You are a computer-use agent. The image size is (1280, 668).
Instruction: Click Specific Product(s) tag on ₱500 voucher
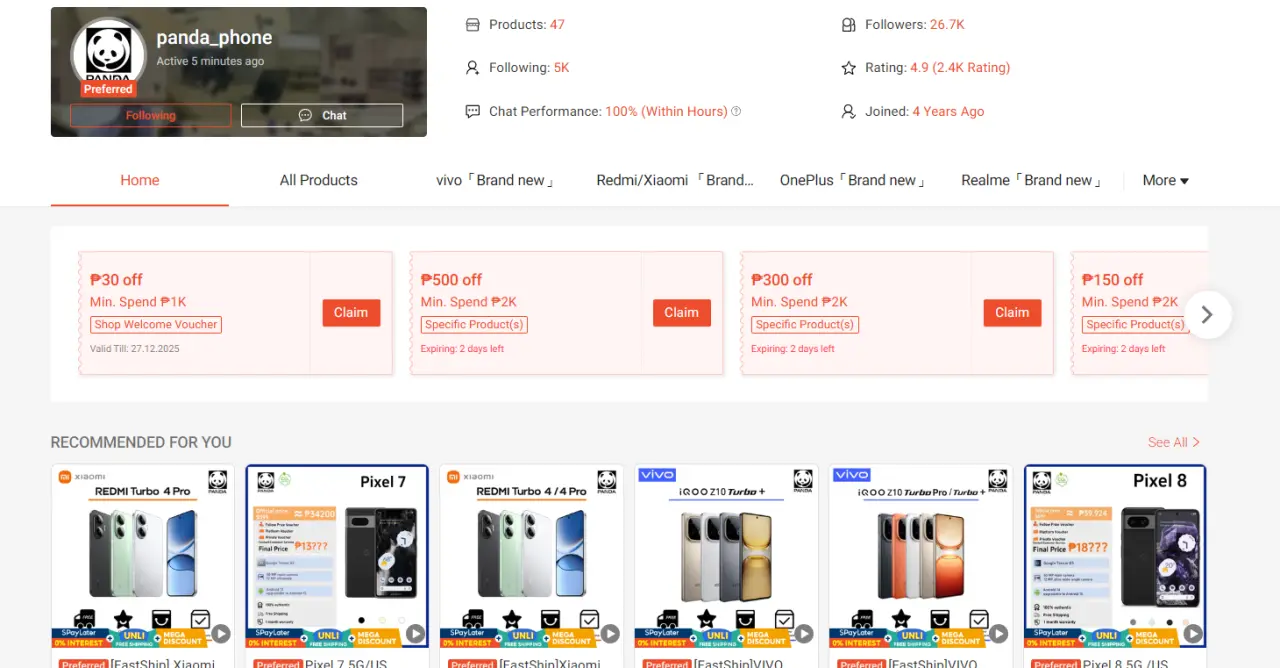click(x=474, y=325)
